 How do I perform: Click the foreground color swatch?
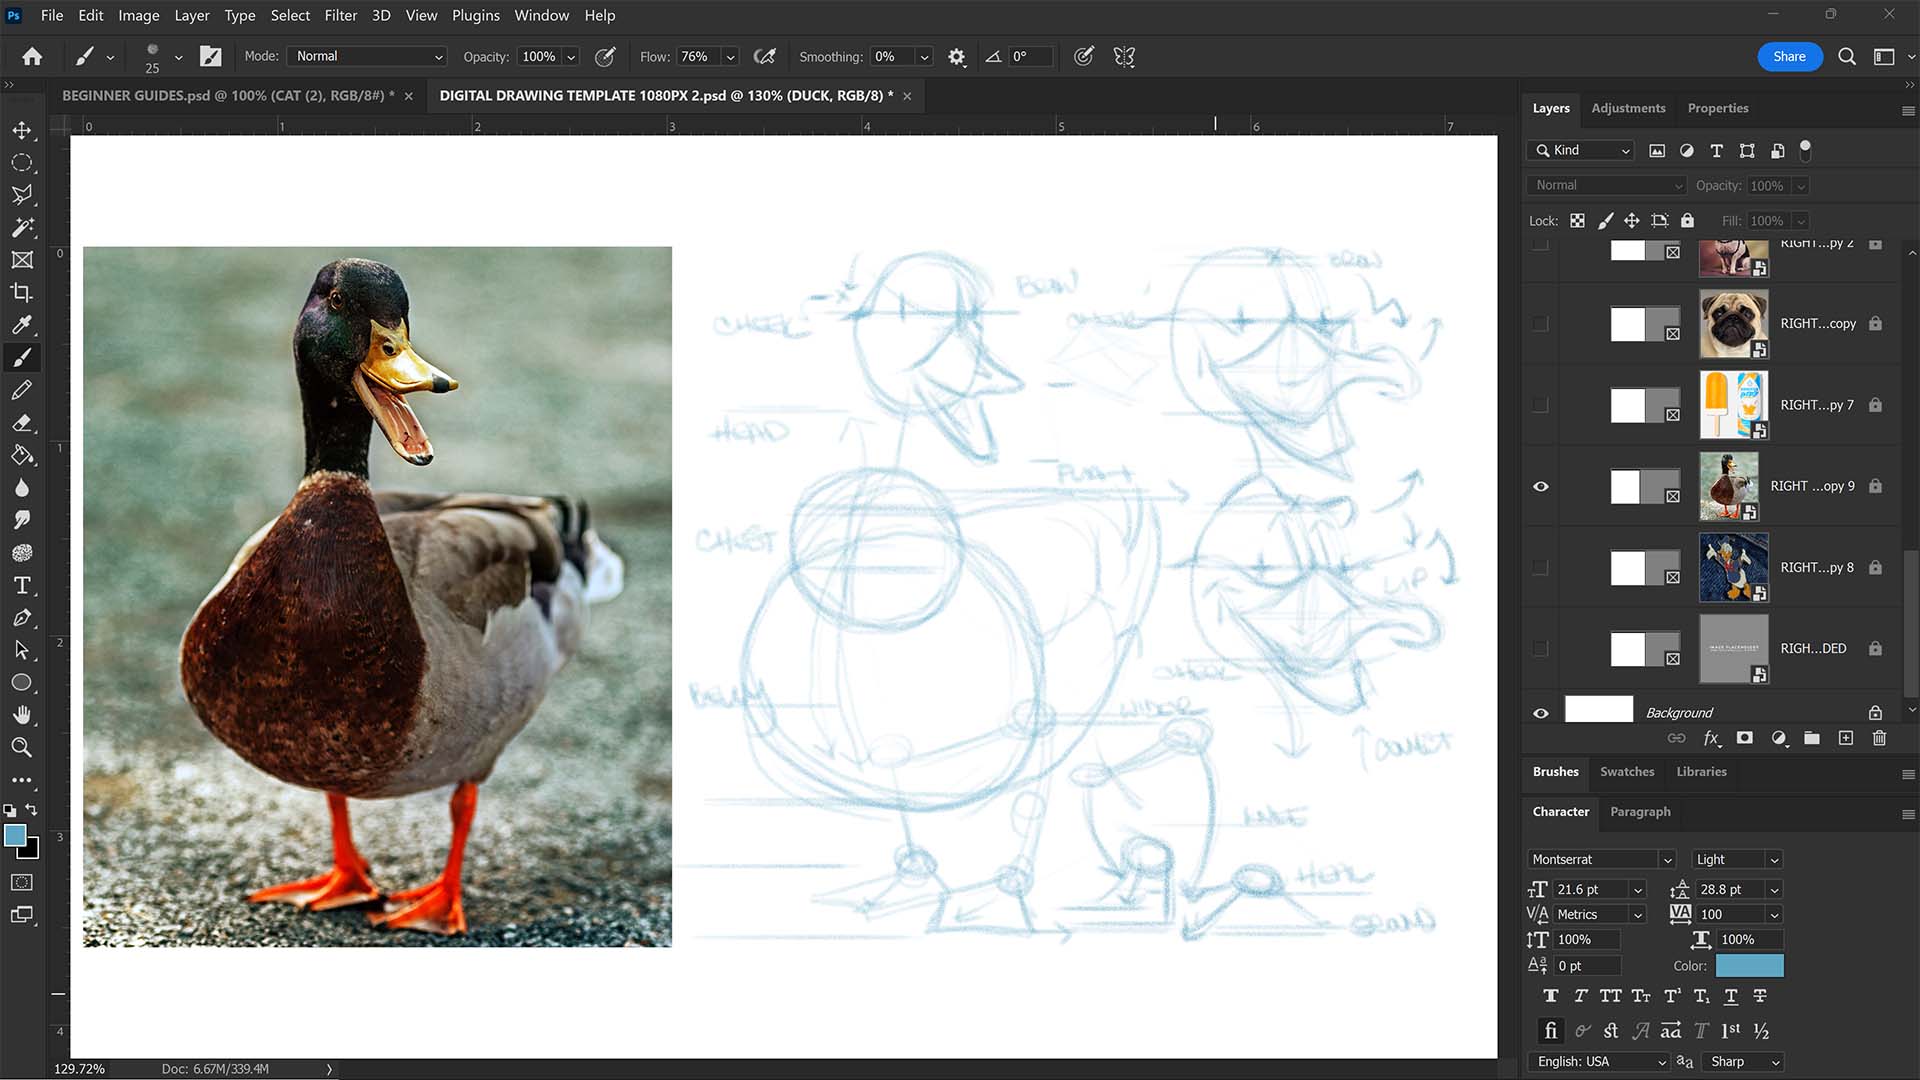[15, 836]
